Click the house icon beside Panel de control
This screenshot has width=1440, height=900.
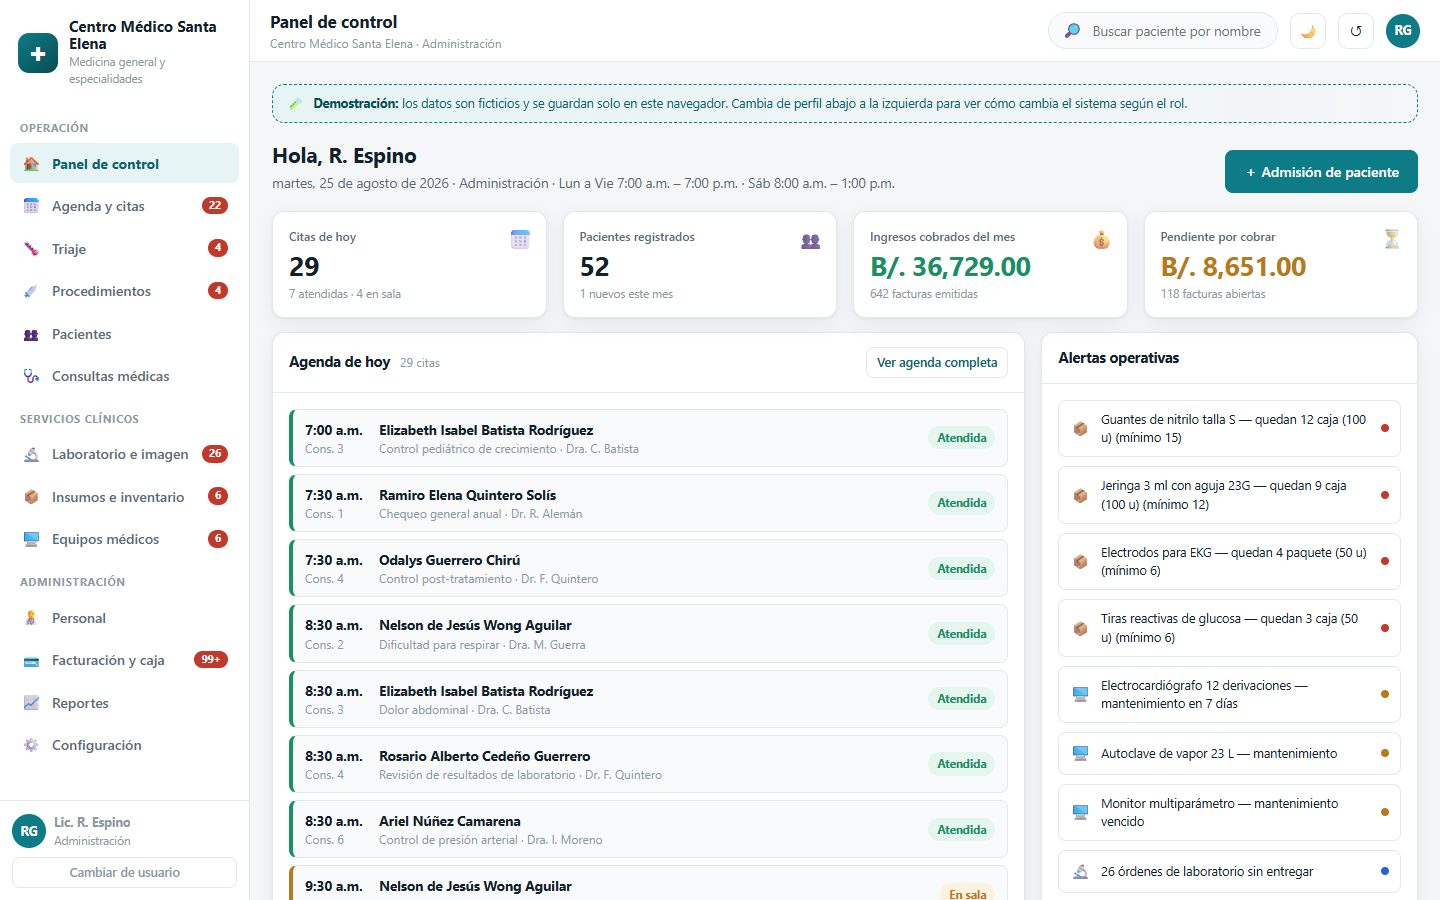[x=31, y=164]
